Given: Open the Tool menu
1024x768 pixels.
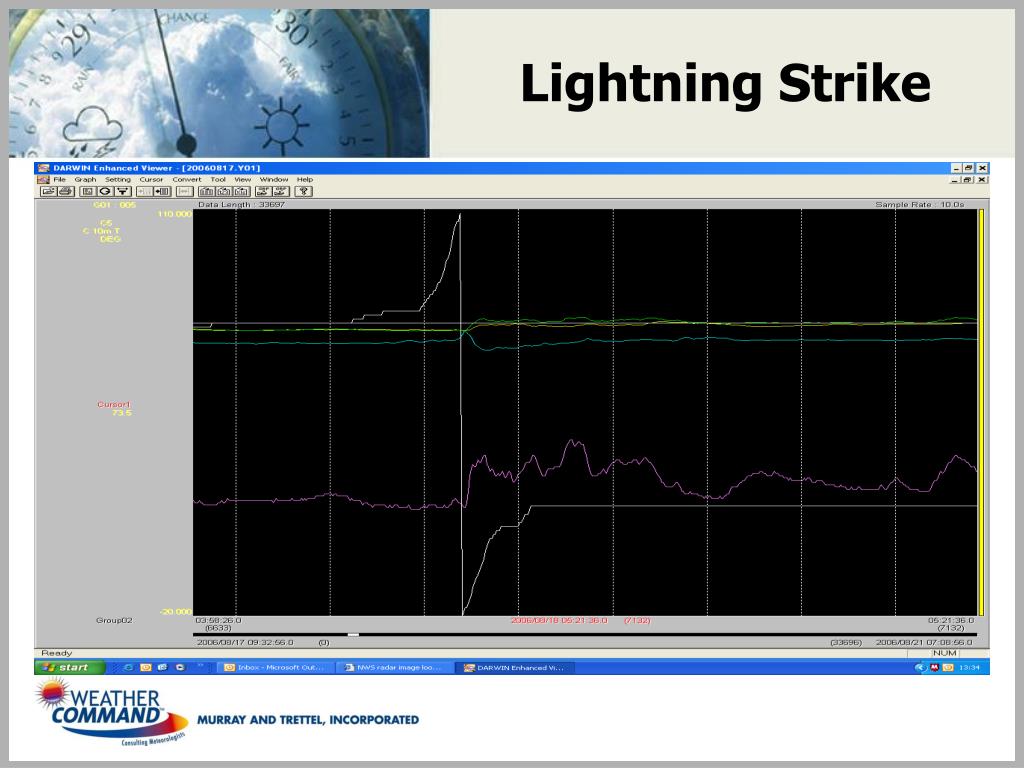Looking at the screenshot, I should (x=218, y=180).
